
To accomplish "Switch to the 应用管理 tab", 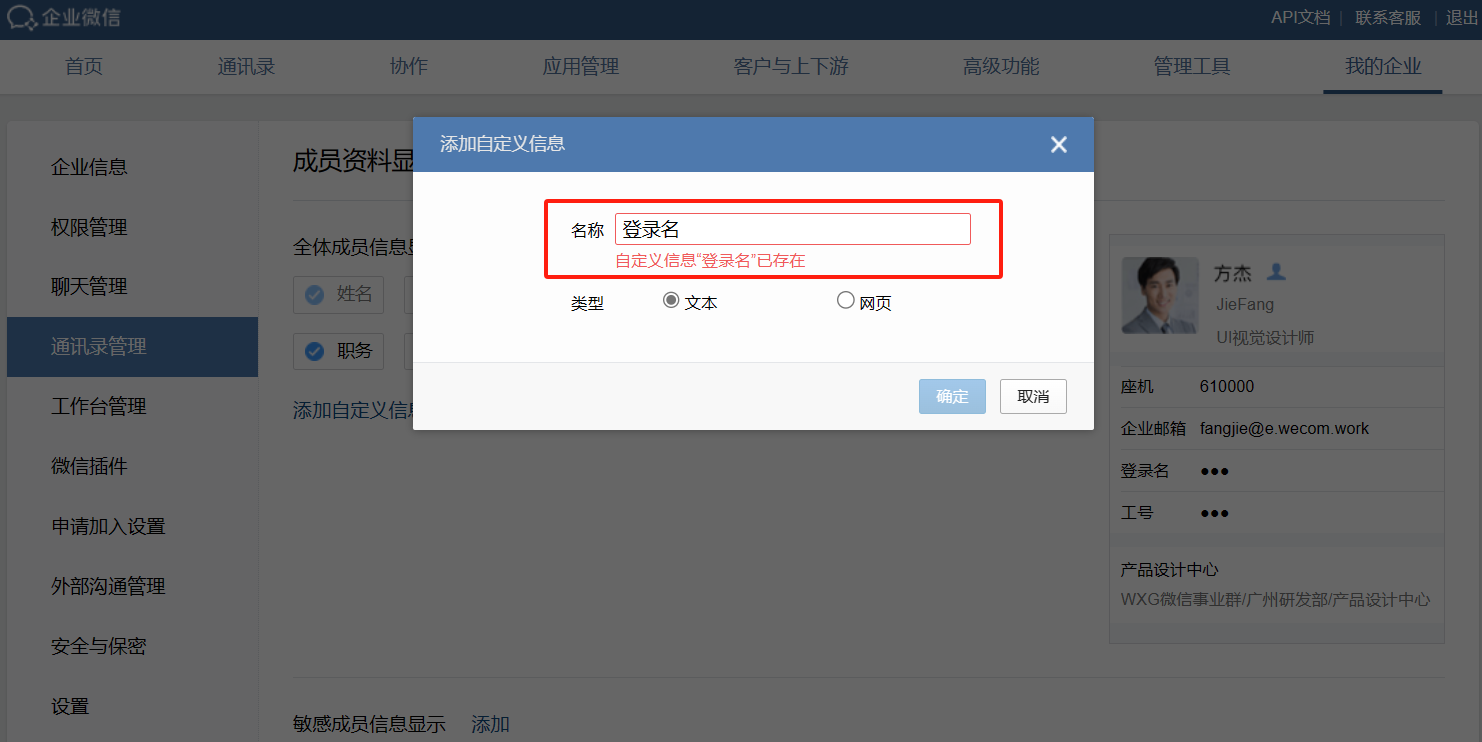I will pyautogui.click(x=581, y=67).
